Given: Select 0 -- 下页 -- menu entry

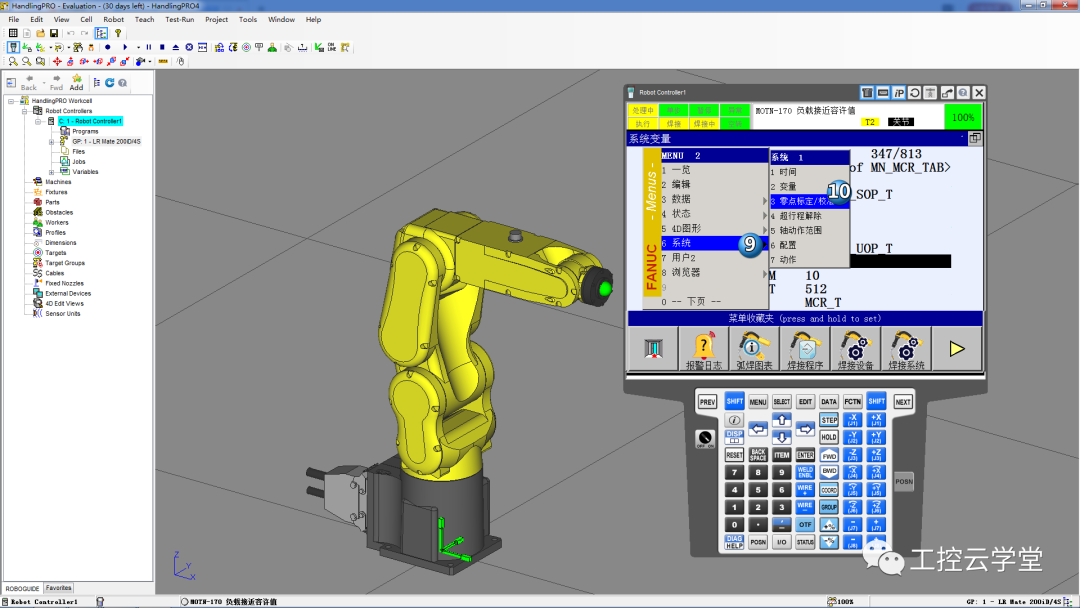Looking at the screenshot, I should [x=714, y=302].
